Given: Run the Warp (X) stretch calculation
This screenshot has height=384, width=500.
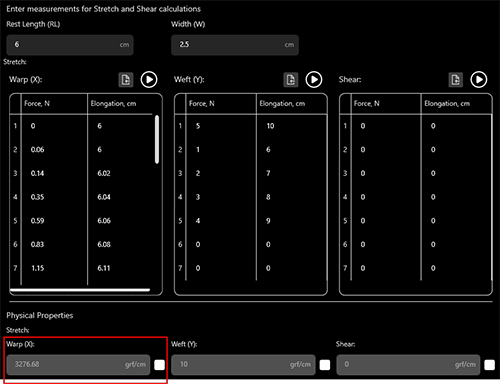Looking at the screenshot, I should [x=149, y=80].
